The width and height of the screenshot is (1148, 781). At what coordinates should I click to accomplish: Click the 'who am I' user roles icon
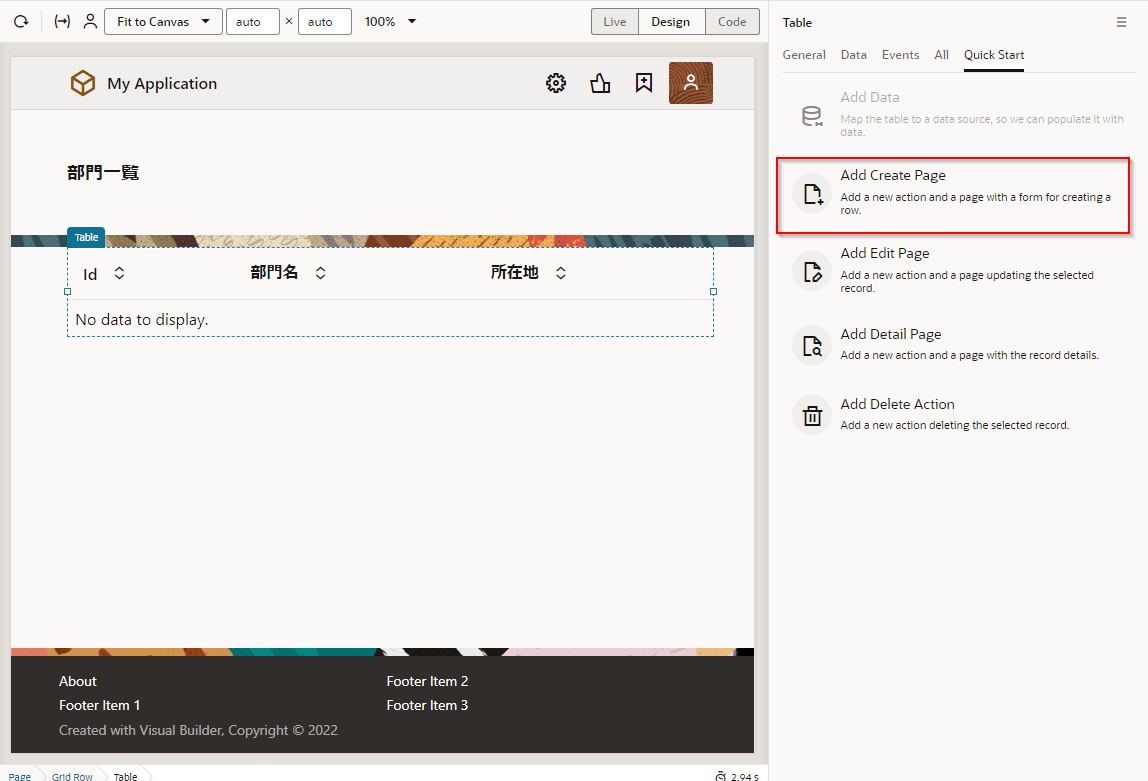[90, 21]
